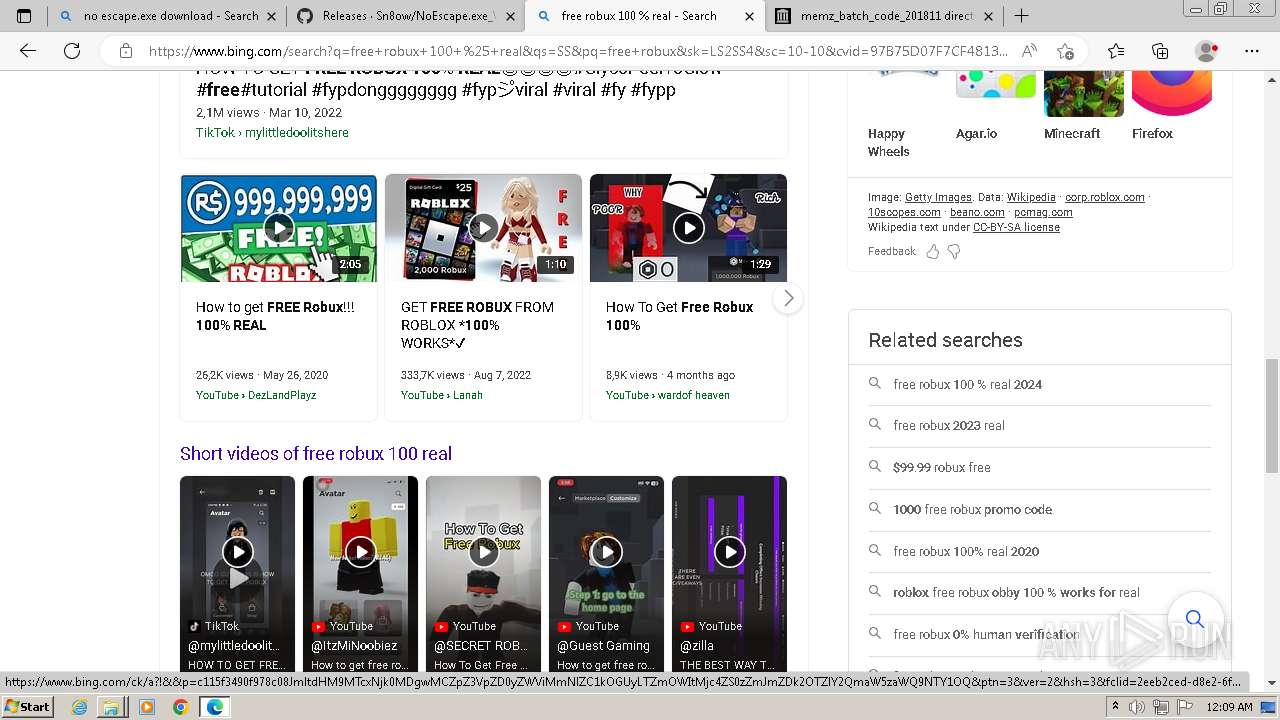Viewport: 1280px width, 720px height.
Task: Search $99.99 robux free
Action: point(942,467)
